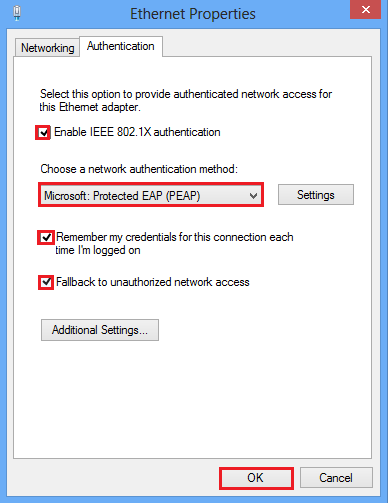Click the Ethernet Properties title bar text
This screenshot has height=503, width=388.
click(x=193, y=14)
